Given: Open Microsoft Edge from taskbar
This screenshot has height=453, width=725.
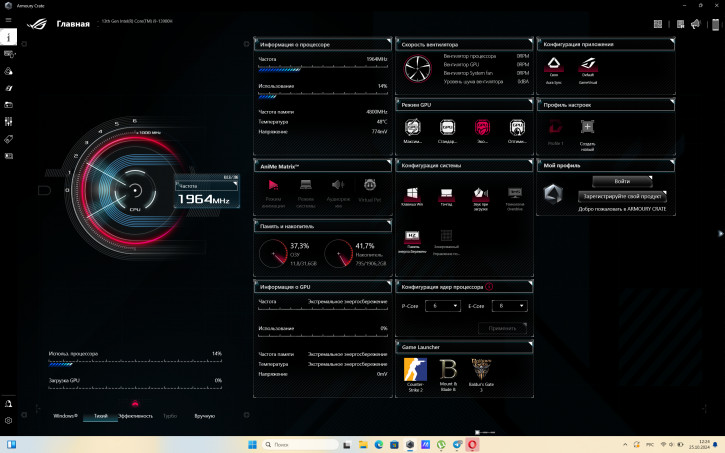Looking at the screenshot, I should coord(379,445).
